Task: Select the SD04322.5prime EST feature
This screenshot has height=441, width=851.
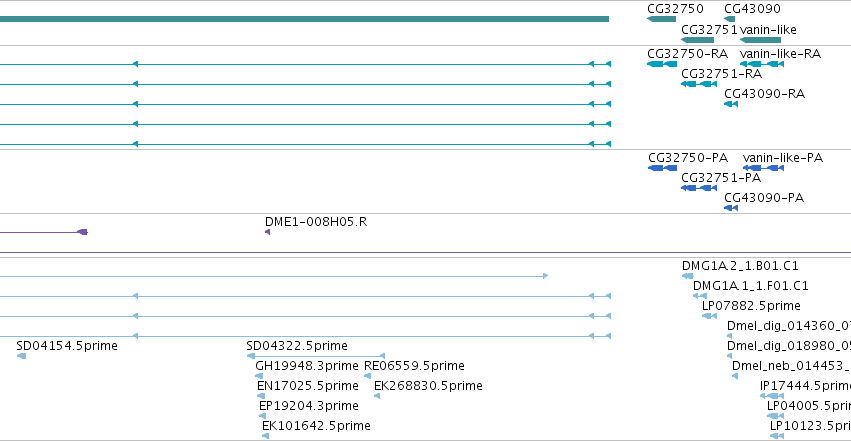Action: 316,356
